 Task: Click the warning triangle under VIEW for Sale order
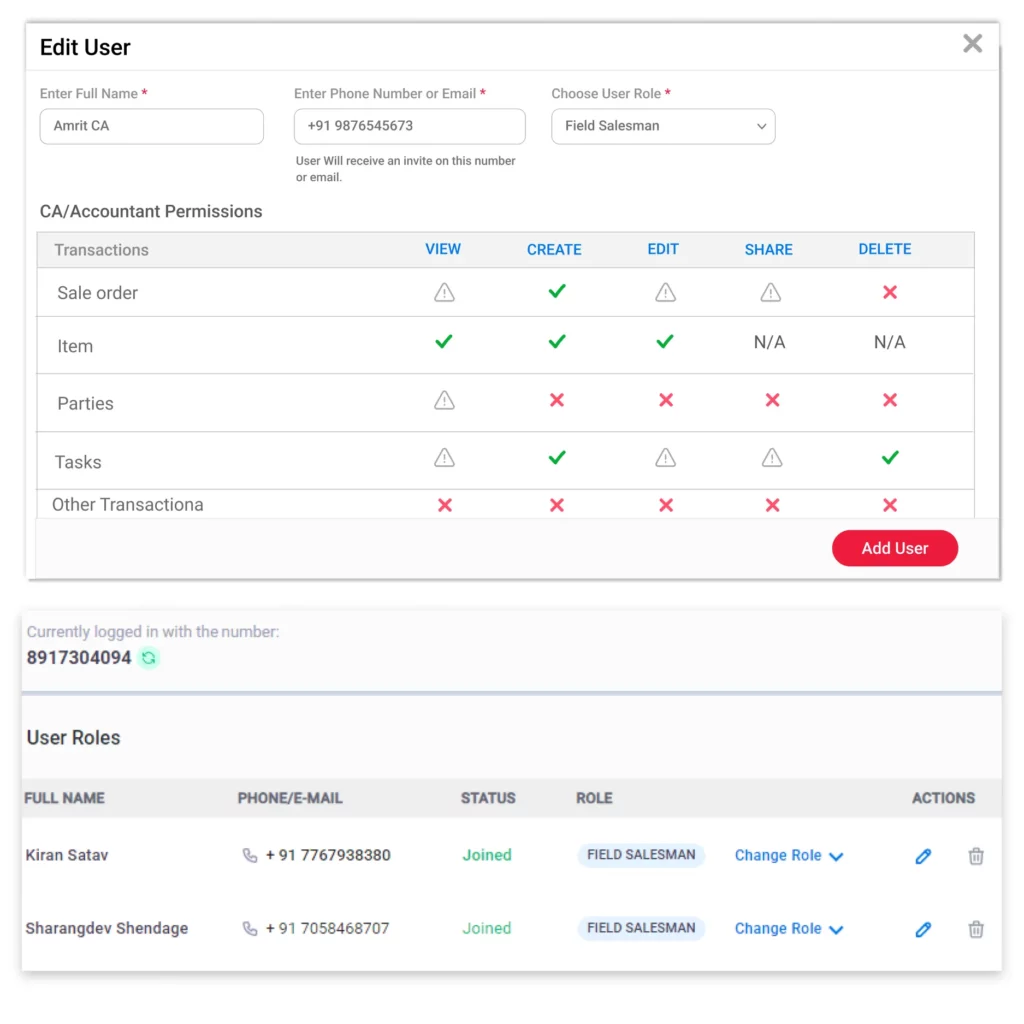tap(444, 292)
